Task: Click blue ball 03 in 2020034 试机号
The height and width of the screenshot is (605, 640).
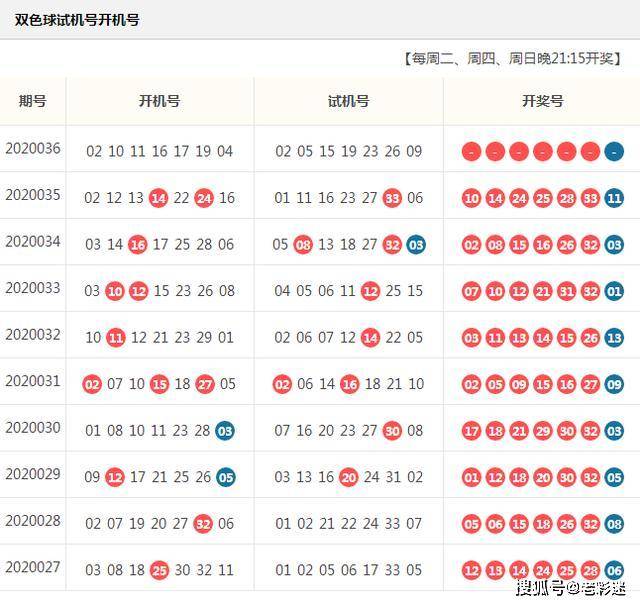Action: (x=416, y=245)
